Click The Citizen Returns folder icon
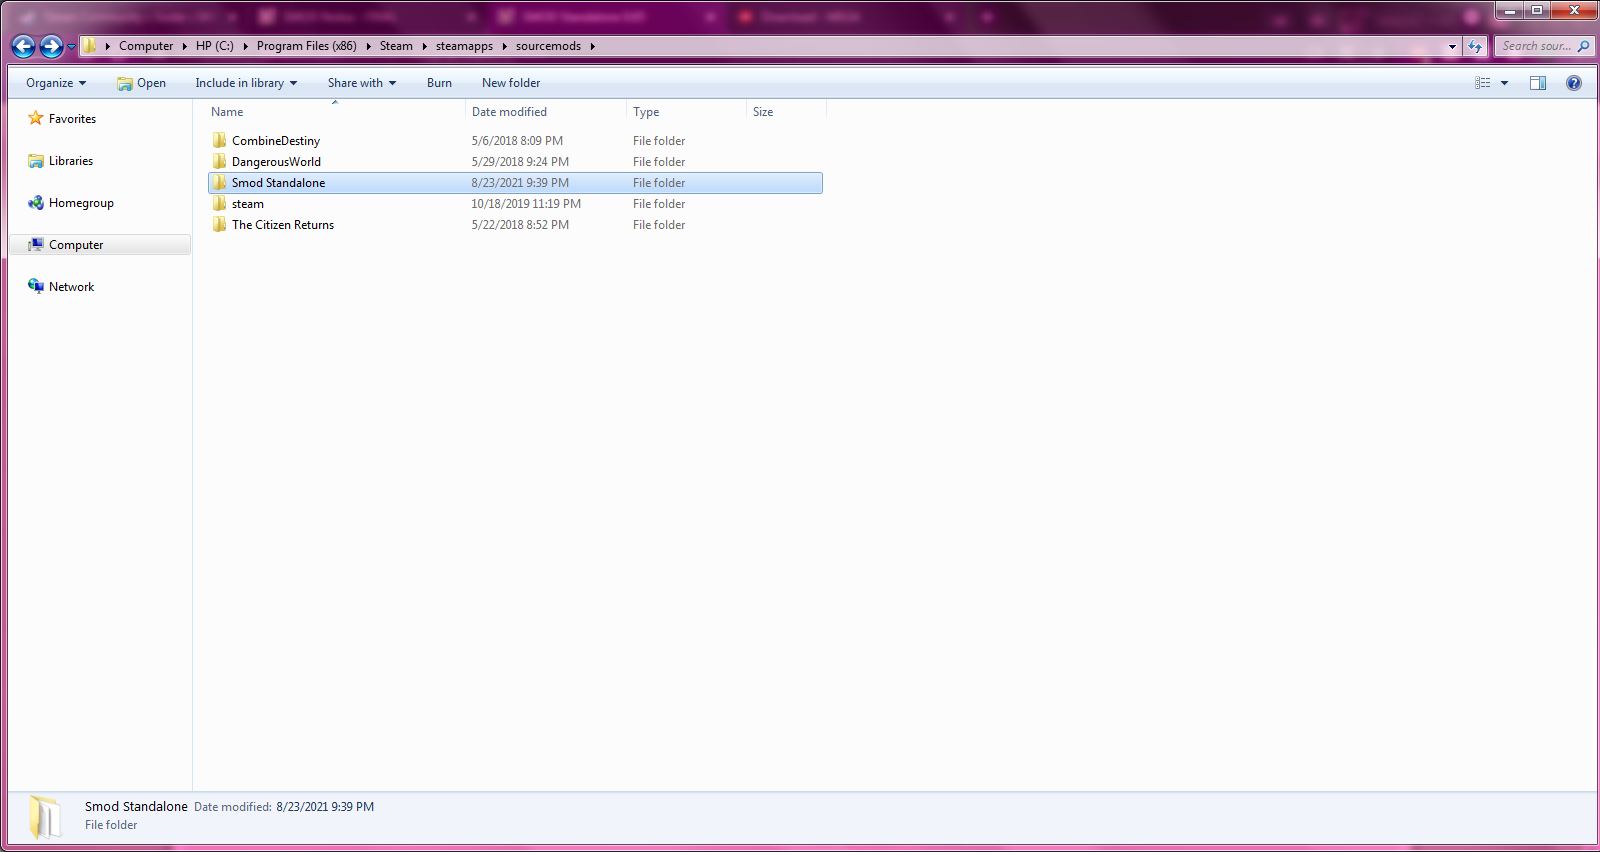 pyautogui.click(x=219, y=224)
